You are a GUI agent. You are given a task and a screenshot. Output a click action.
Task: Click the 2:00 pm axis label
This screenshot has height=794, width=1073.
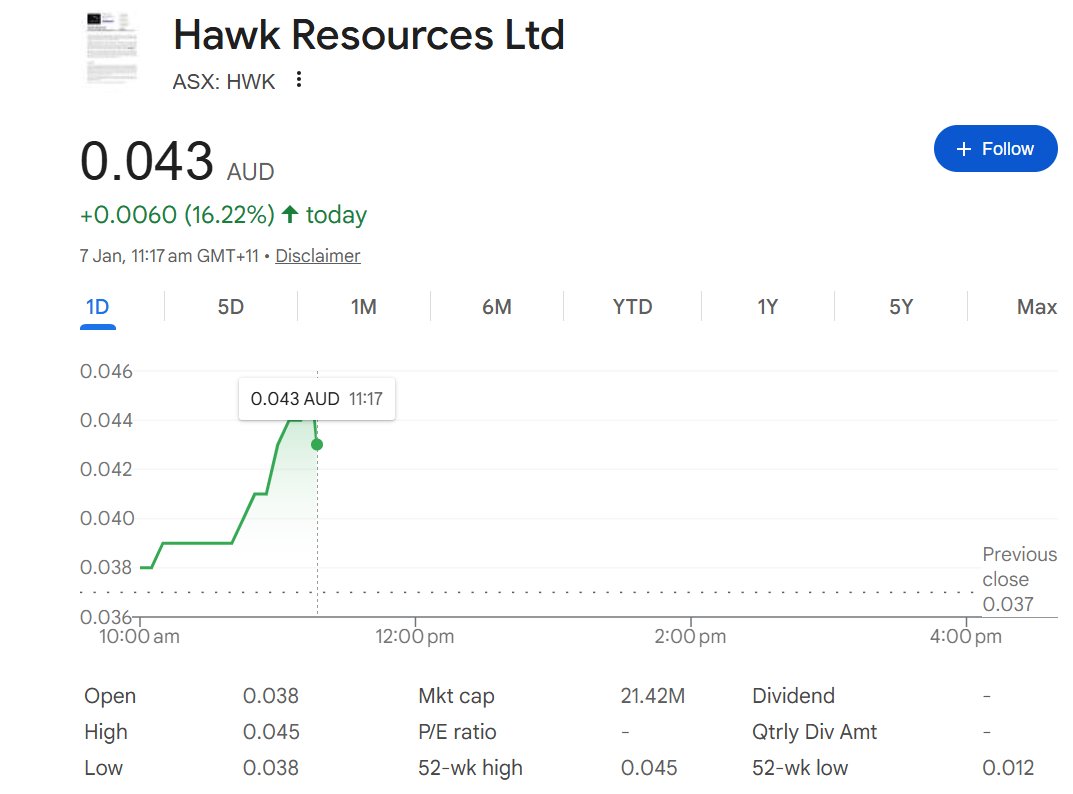click(690, 637)
